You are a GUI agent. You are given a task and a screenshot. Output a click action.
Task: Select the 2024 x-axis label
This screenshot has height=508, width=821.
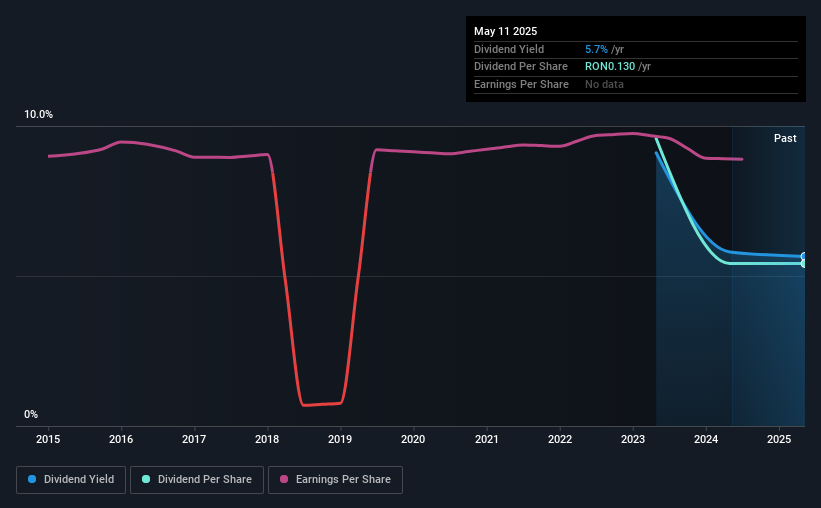tap(706, 439)
